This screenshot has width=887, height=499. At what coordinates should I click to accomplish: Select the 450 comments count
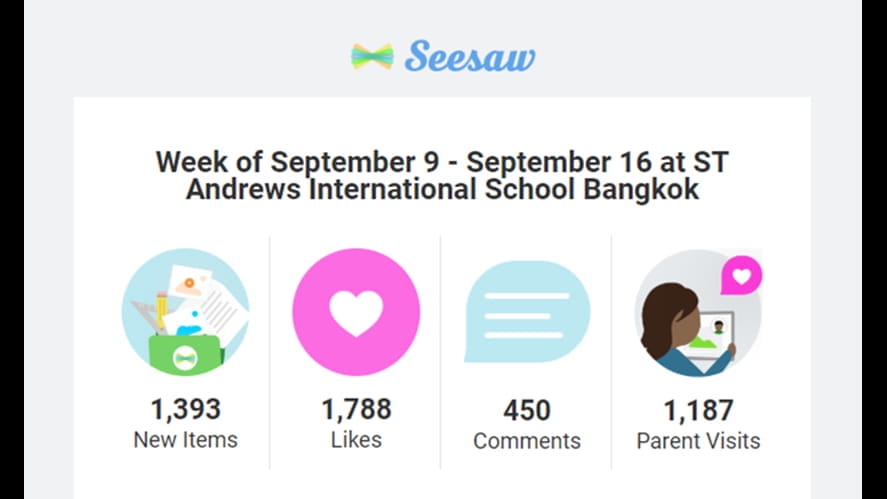527,410
